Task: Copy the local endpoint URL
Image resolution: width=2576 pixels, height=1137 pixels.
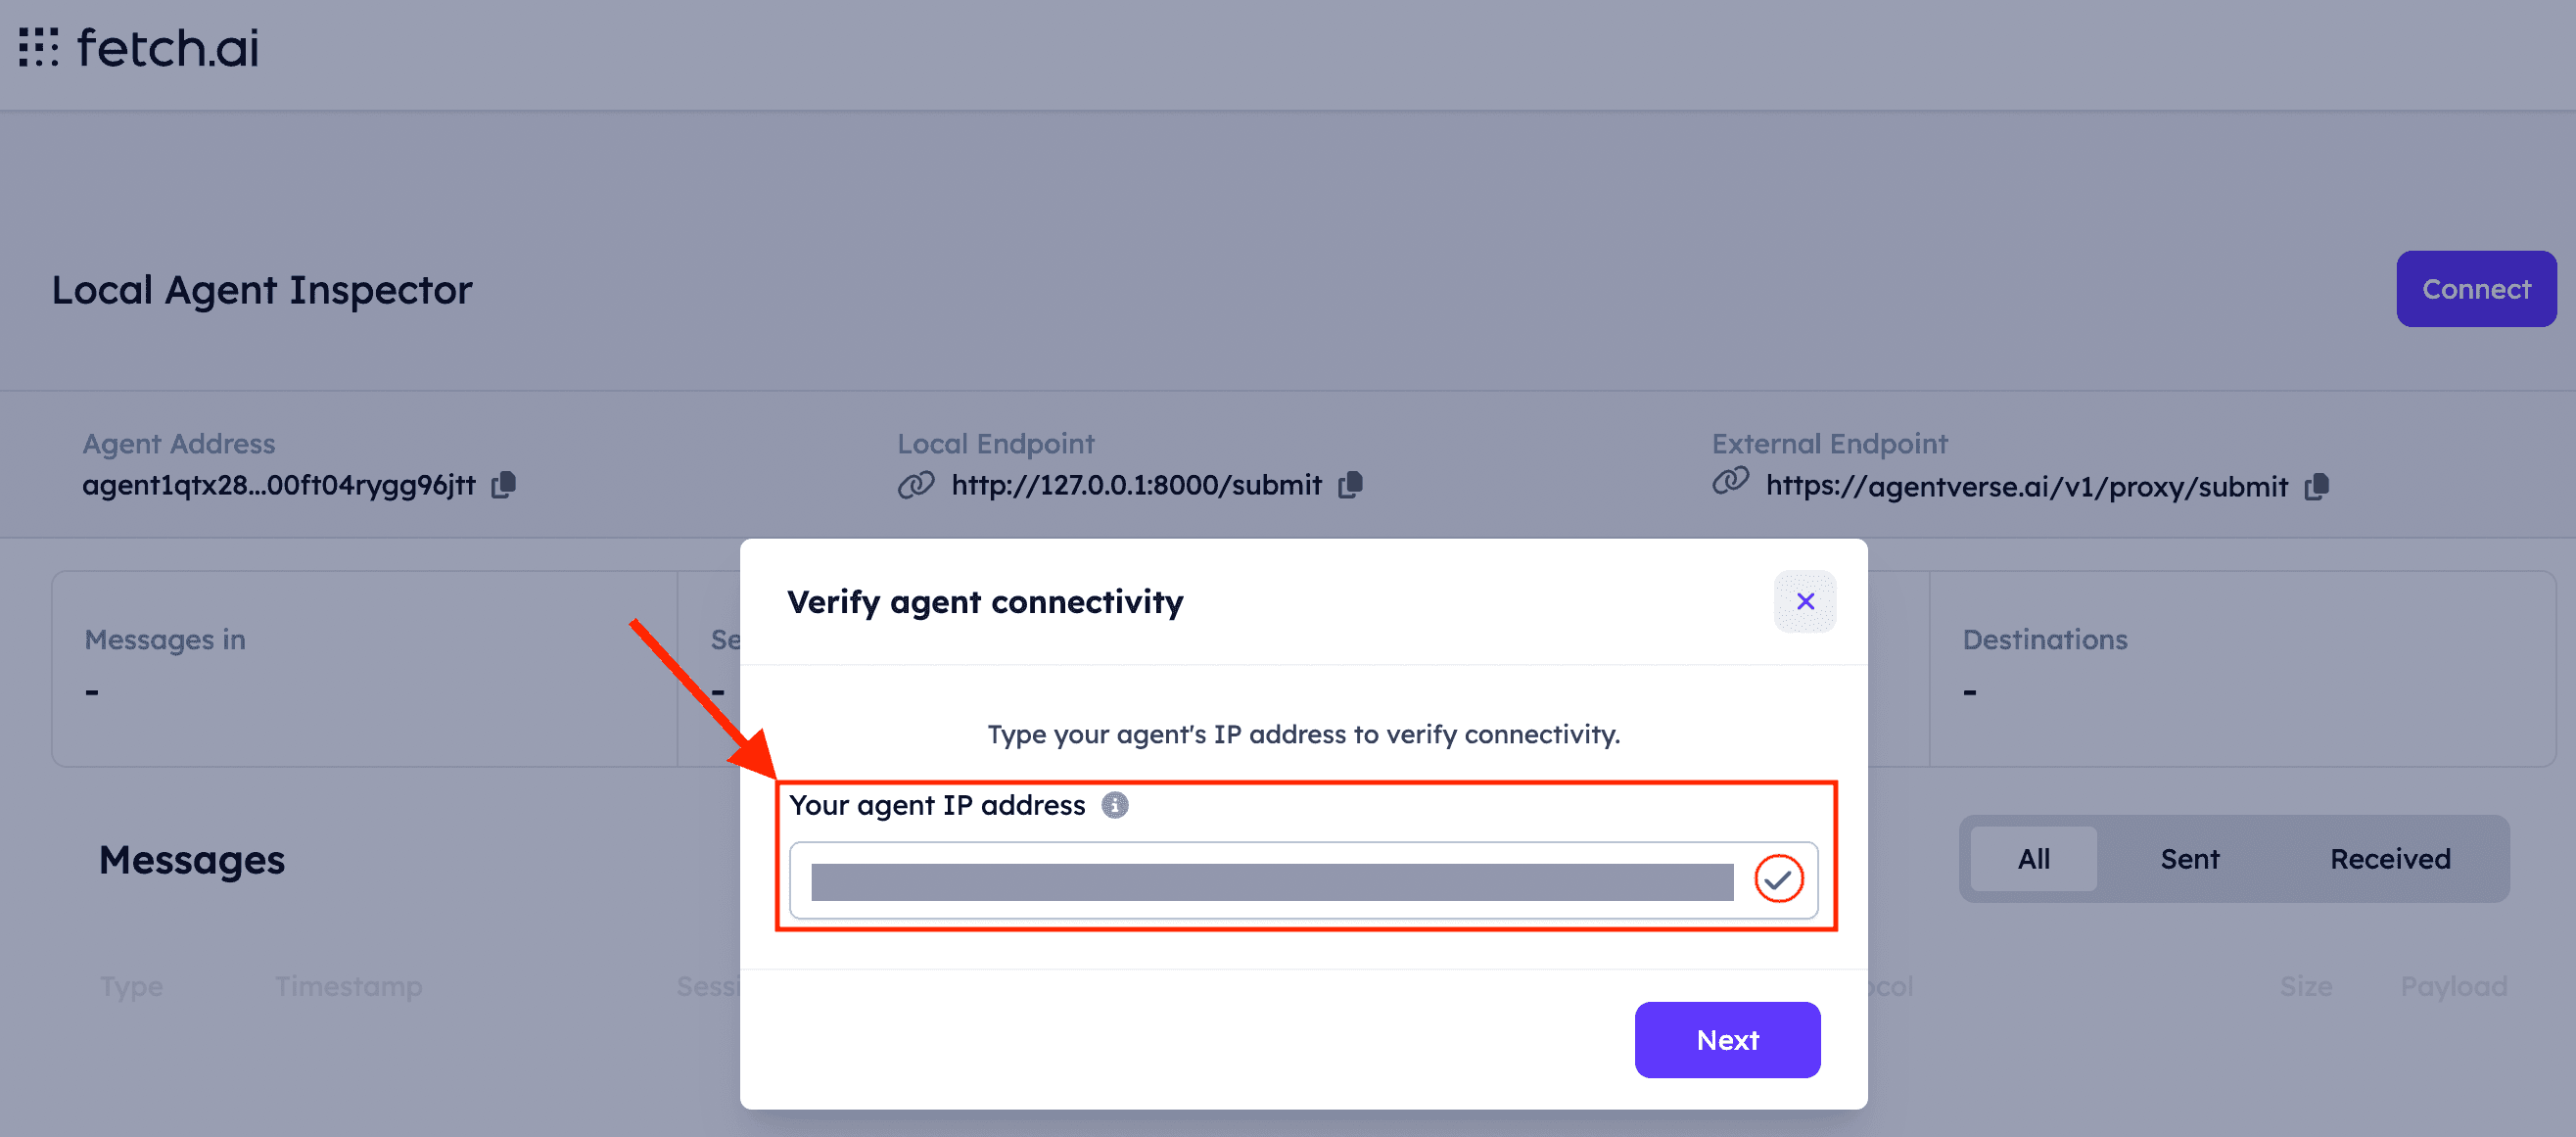Action: 1350,485
